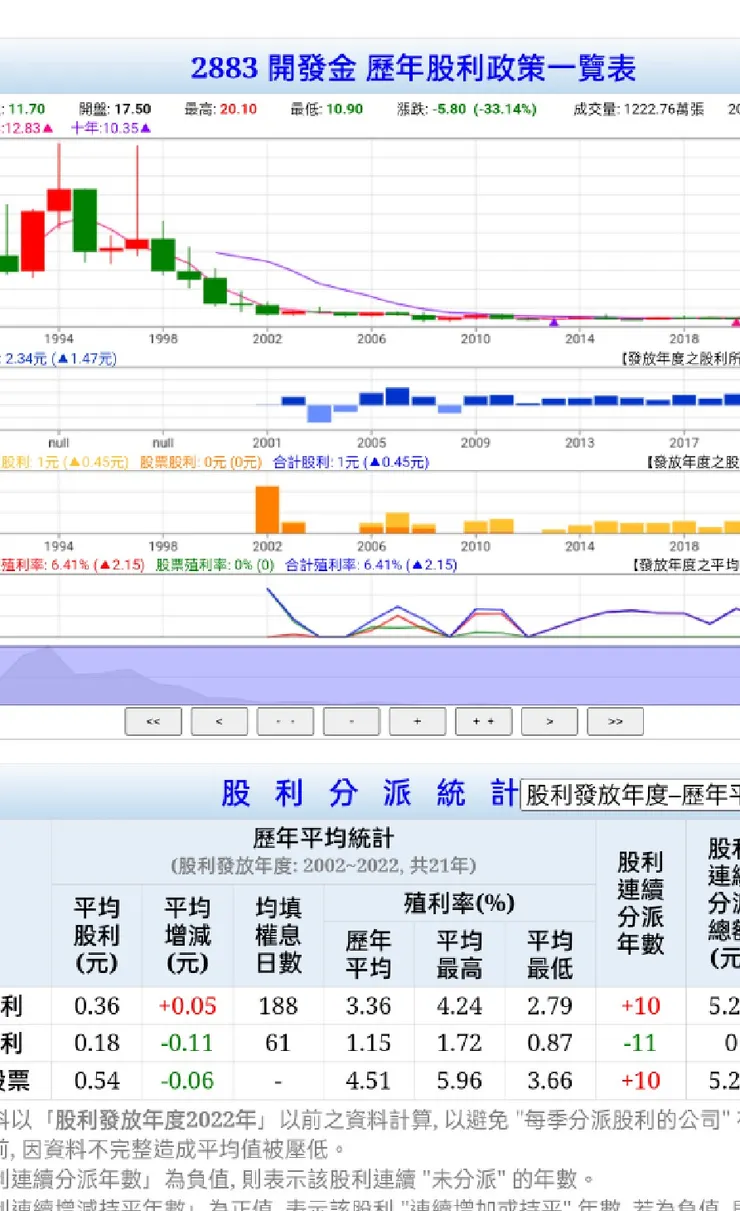Viewport: 740px width, 1211px height.
Task: Click the purple range overview strip under charts
Action: (x=370, y=675)
